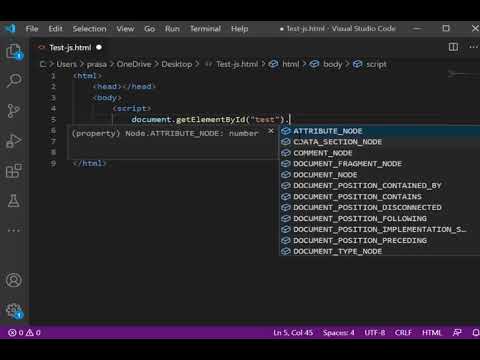Open the Edit menu
Viewport: 480px width, 360px height.
[55, 29]
